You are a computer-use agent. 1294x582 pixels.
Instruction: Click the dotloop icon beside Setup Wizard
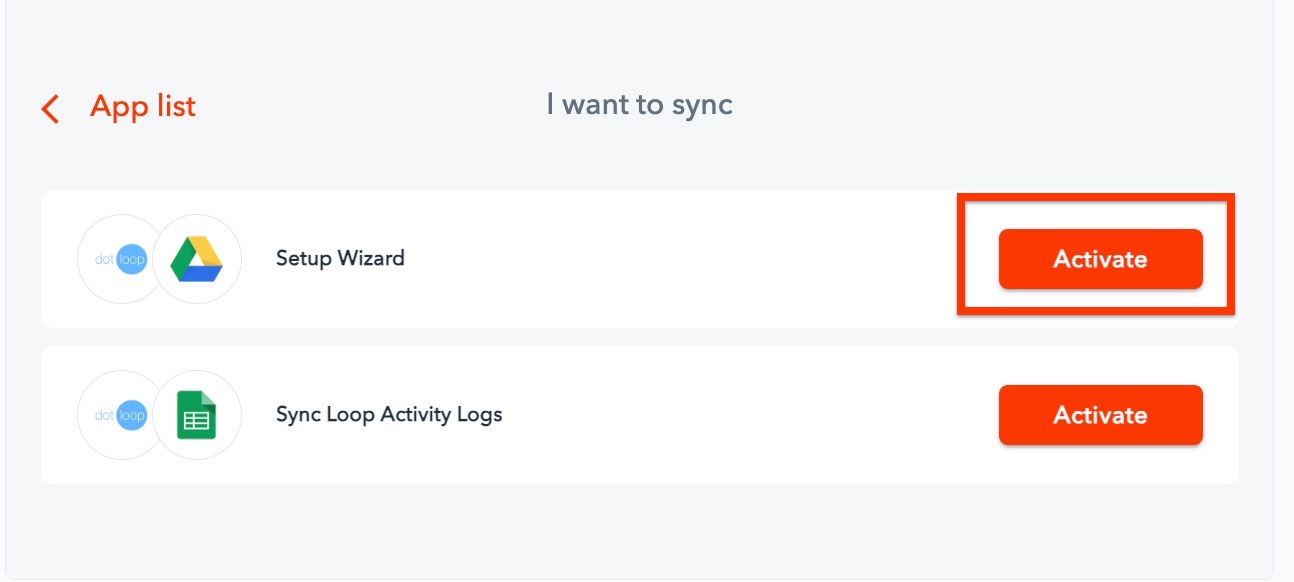coord(121,258)
